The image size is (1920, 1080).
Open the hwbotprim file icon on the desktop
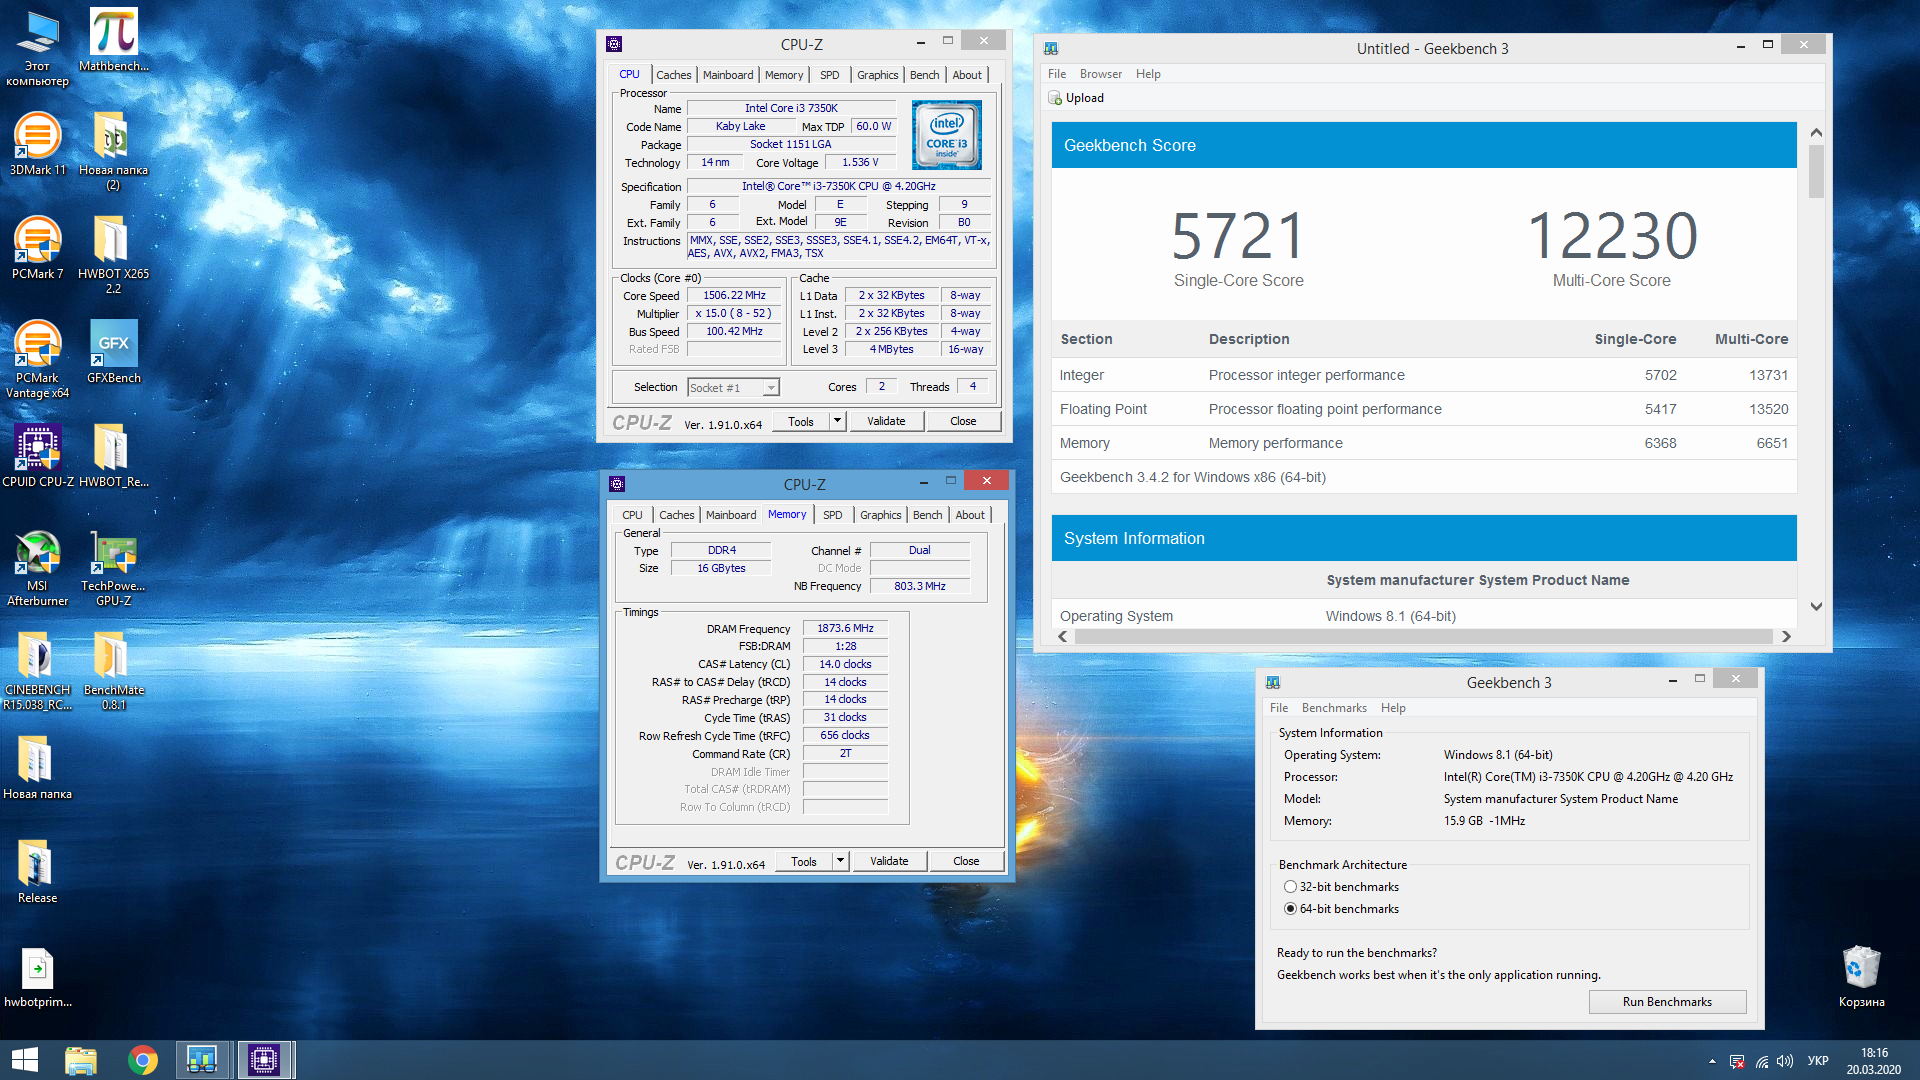37,976
